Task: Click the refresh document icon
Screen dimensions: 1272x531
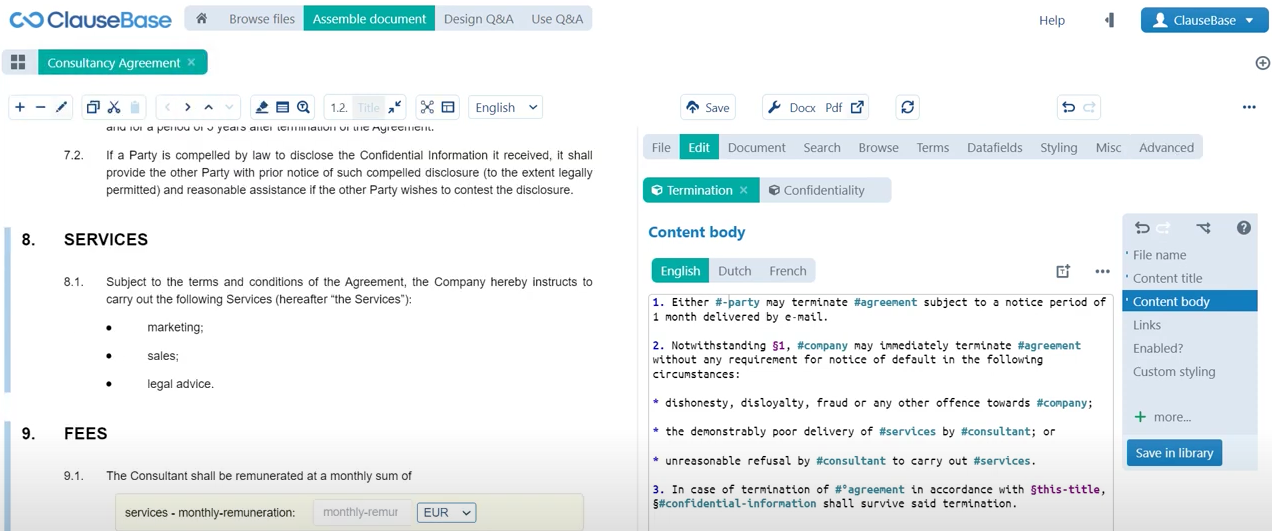Action: [907, 107]
